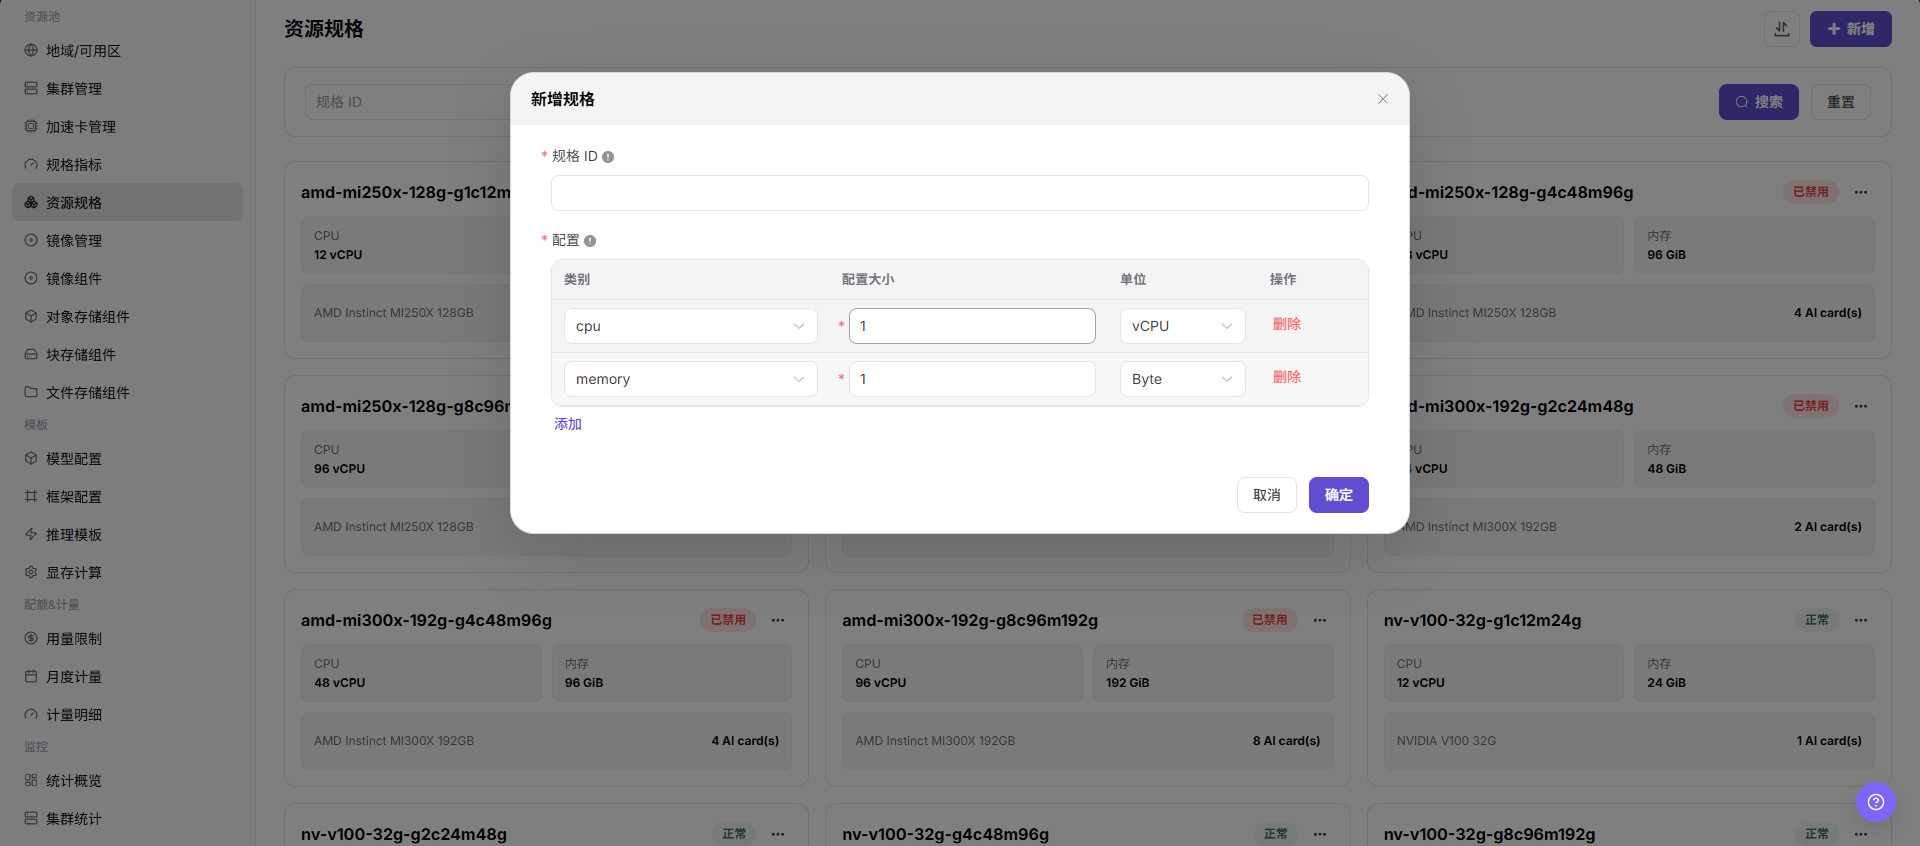
Task: Open the Byte 单位 dropdown
Action: (1183, 379)
